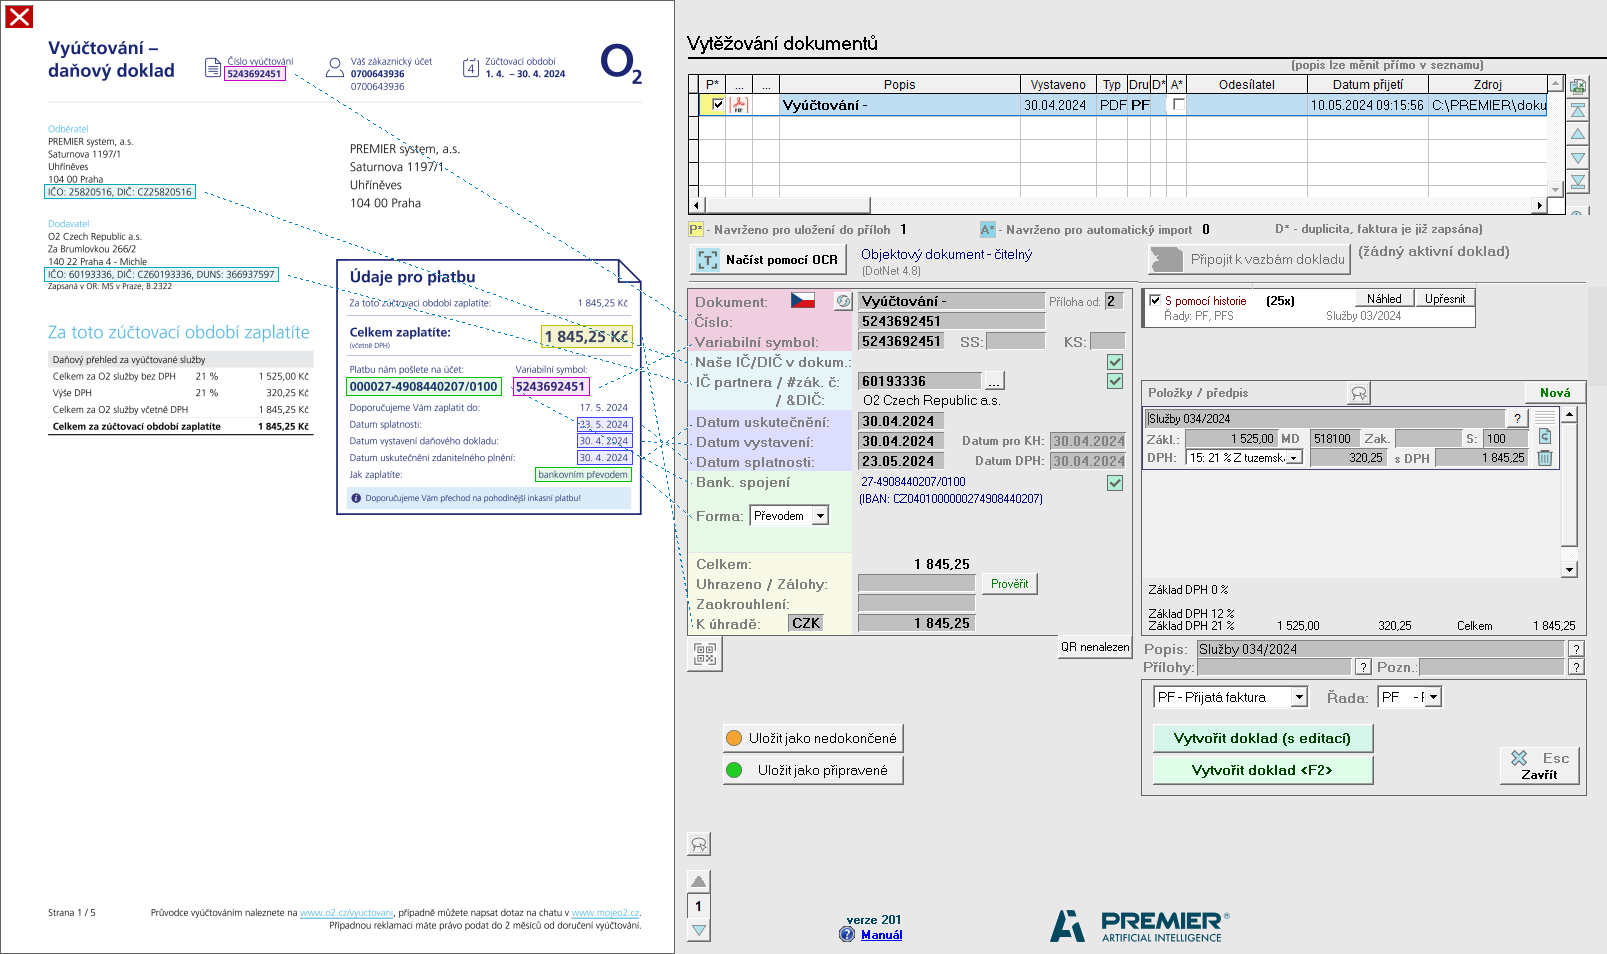Screen dimensions: 1607x954
Task: Click question mark beside Služby 034/2024 item
Action: [x=1517, y=418]
